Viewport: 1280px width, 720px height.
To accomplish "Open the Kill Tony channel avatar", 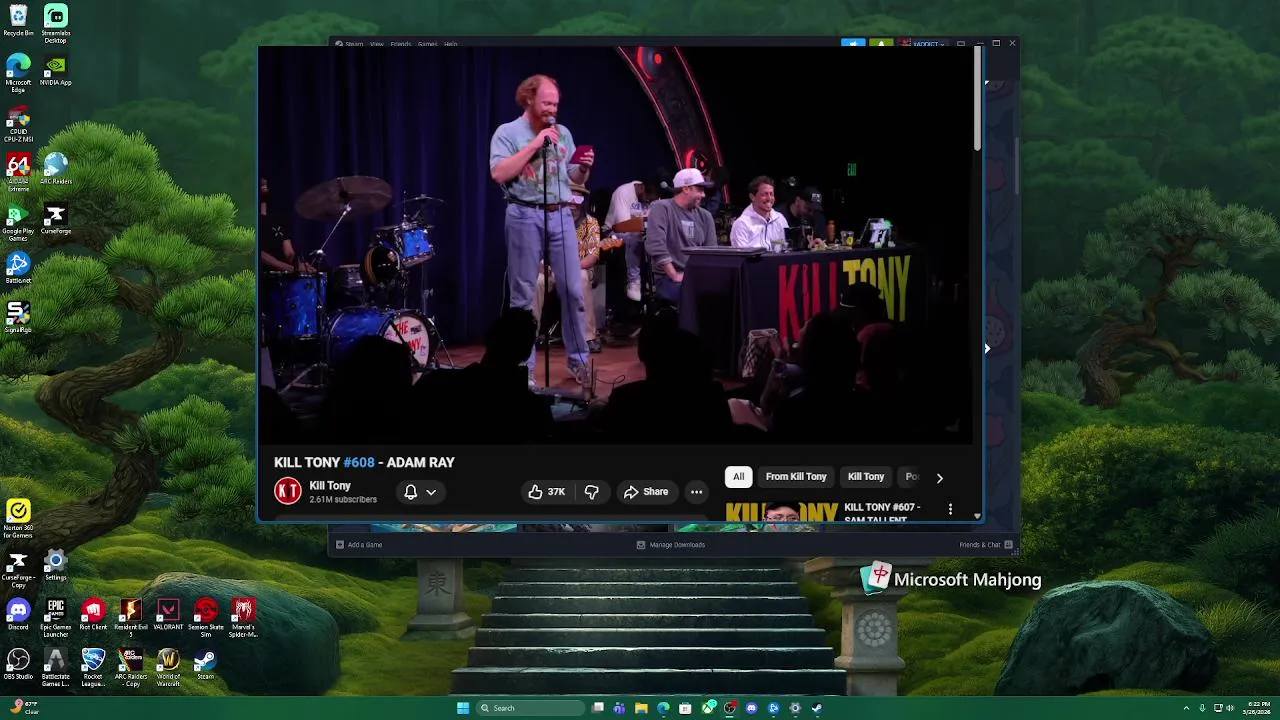I will pos(288,491).
